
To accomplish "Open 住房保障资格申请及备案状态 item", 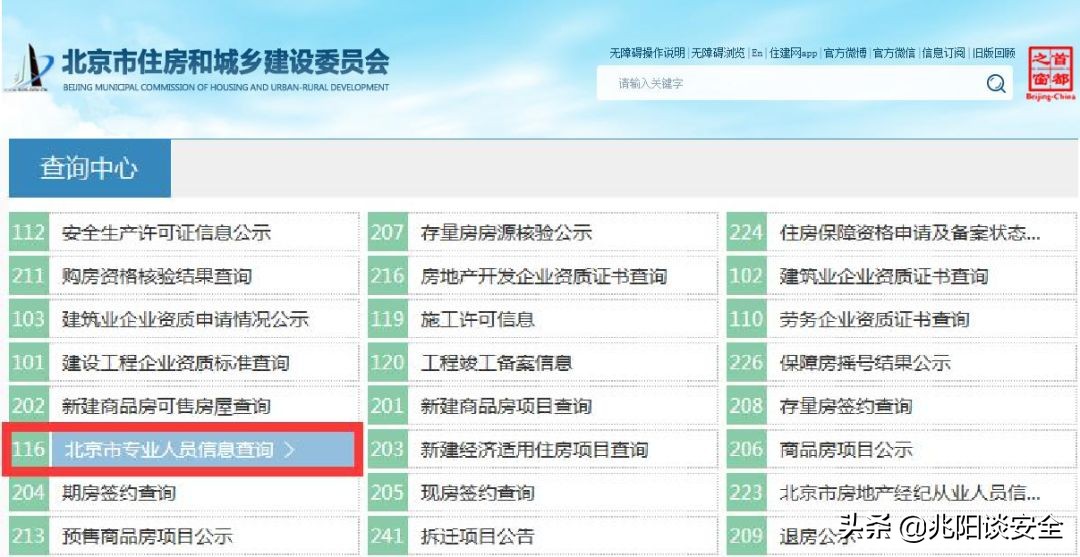I will 910,233.
